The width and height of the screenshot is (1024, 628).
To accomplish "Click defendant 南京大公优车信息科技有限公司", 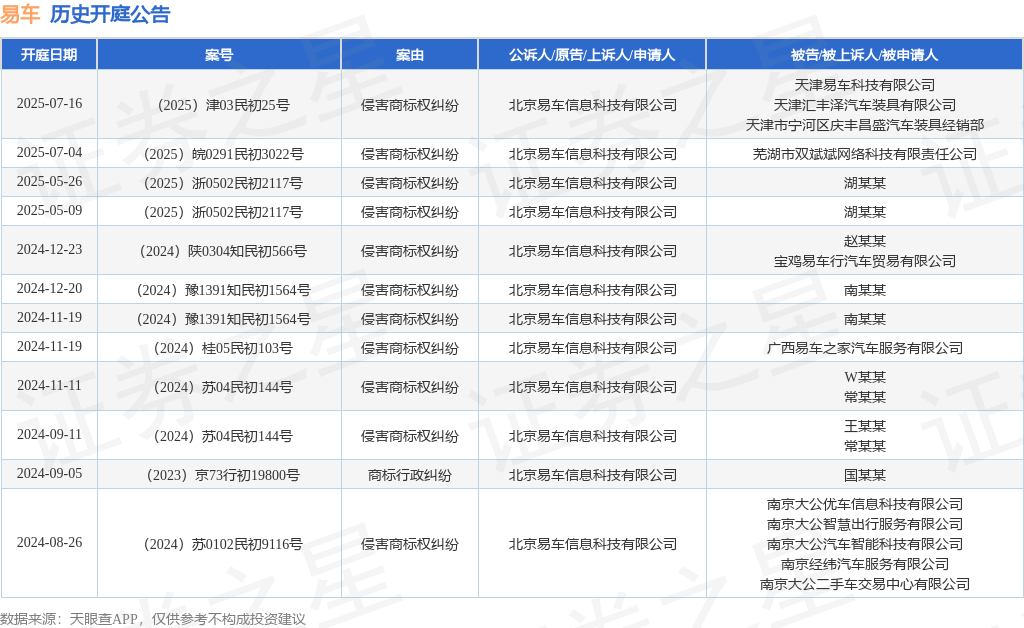I will (865, 504).
